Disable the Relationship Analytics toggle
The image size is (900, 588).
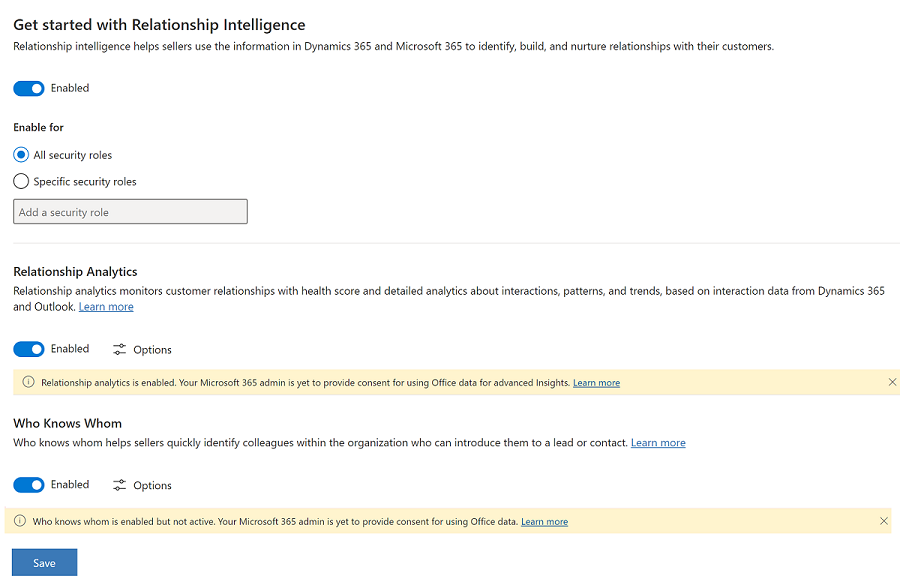[29, 349]
